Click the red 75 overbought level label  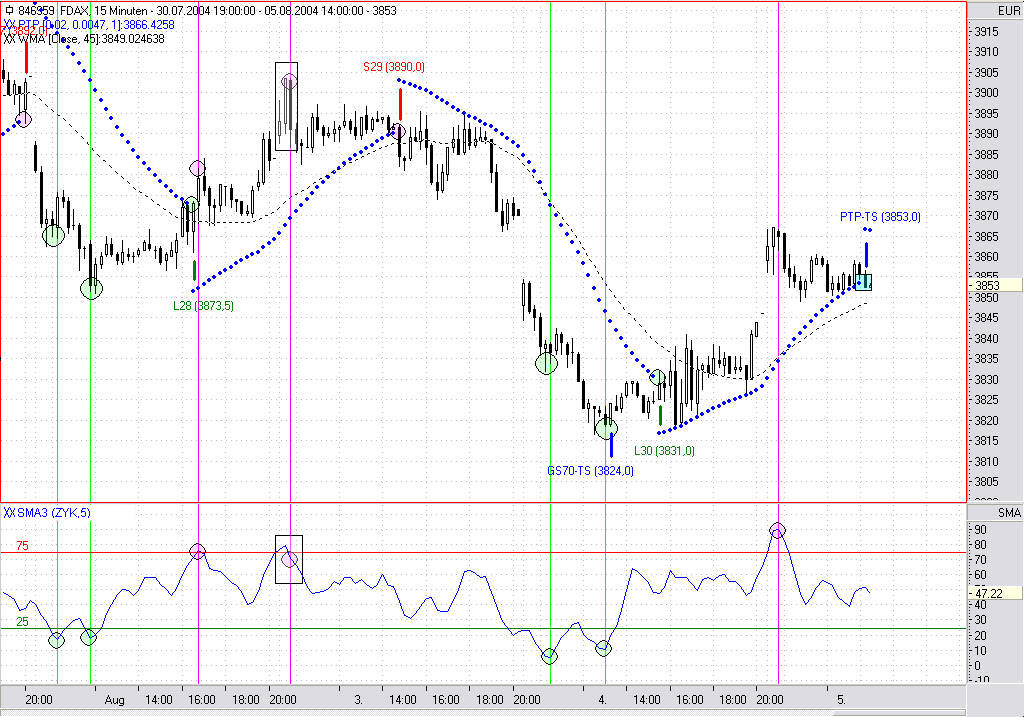coord(22,546)
